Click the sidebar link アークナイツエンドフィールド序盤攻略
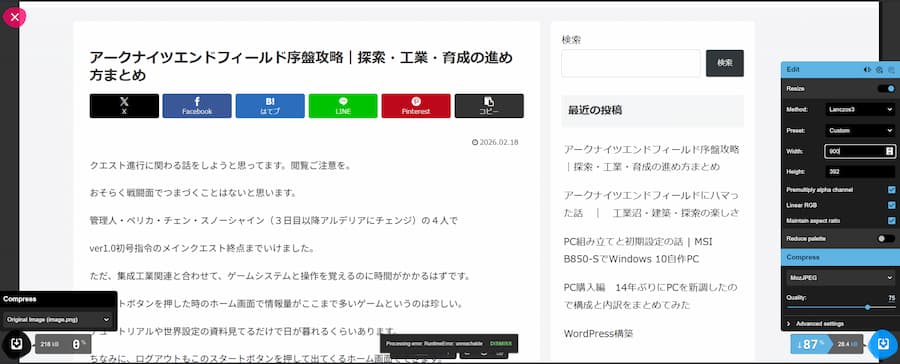Image resolution: width=900 pixels, height=364 pixels. click(651, 158)
